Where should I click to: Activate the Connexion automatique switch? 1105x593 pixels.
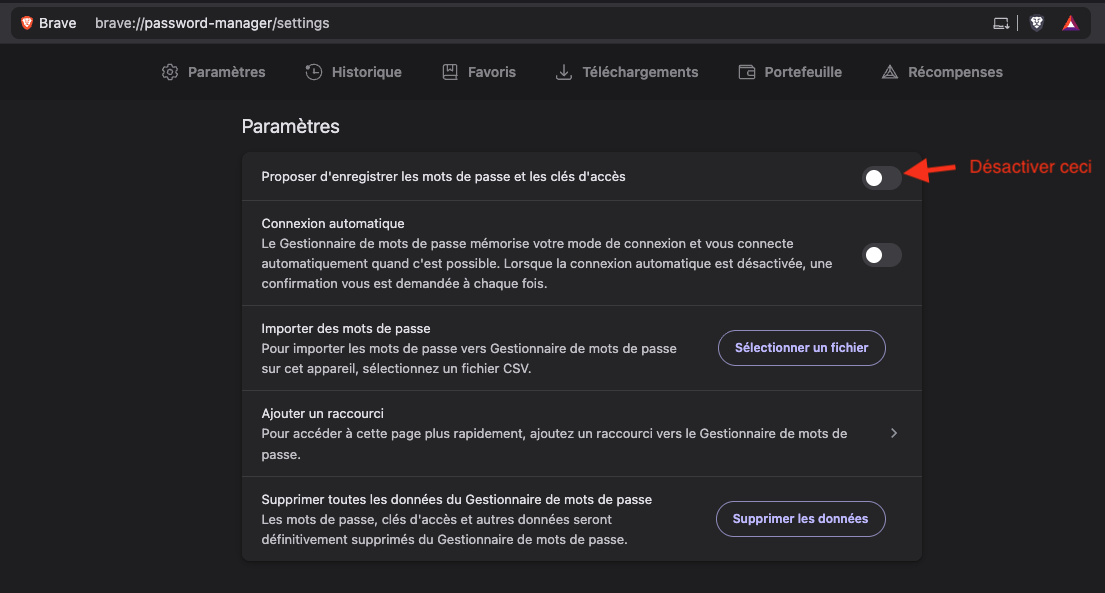coord(881,255)
